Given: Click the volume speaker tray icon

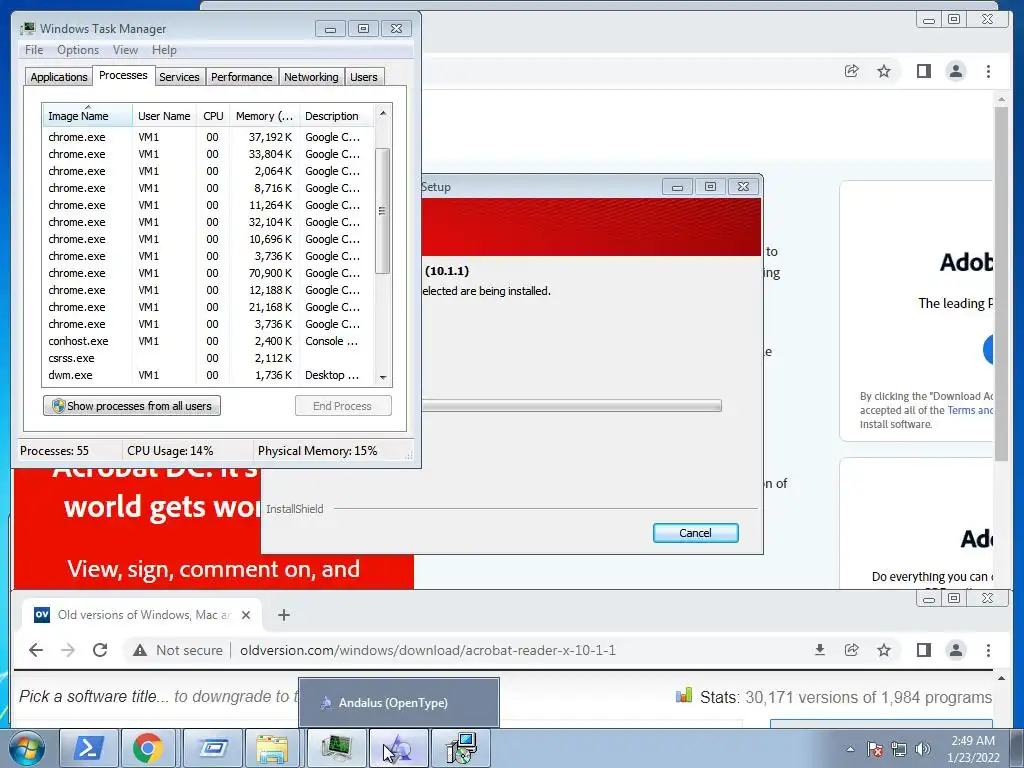Looking at the screenshot, I should pos(923,749).
